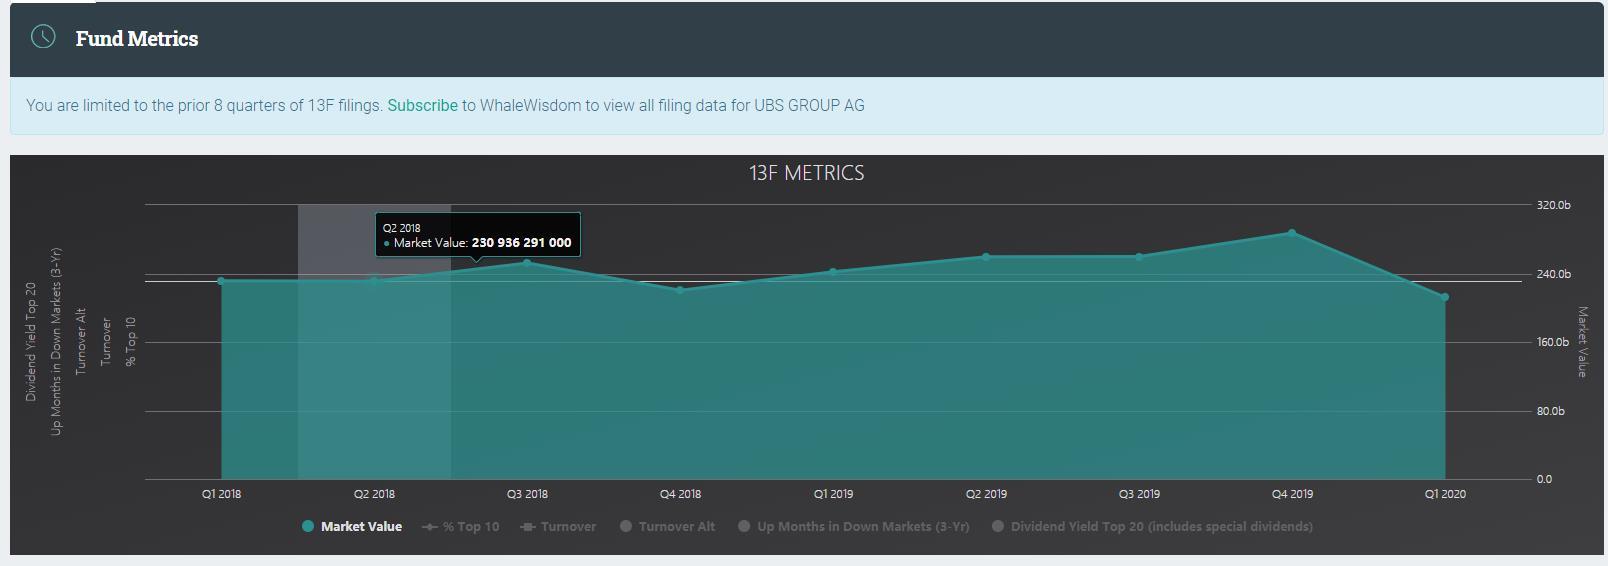Click the Q4 2018 data point marker
The height and width of the screenshot is (566, 1608).
coord(680,290)
